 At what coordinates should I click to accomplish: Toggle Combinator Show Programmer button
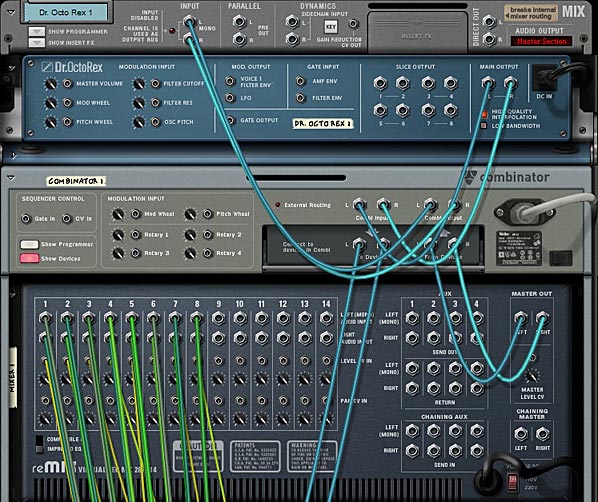[29, 244]
